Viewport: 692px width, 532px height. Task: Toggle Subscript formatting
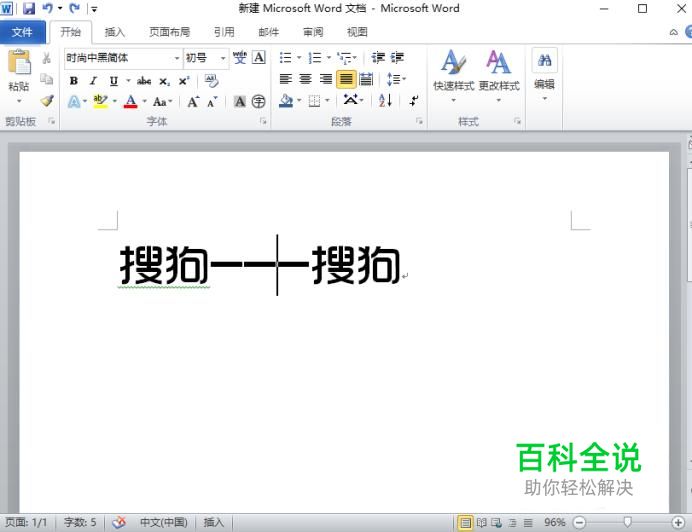164,81
